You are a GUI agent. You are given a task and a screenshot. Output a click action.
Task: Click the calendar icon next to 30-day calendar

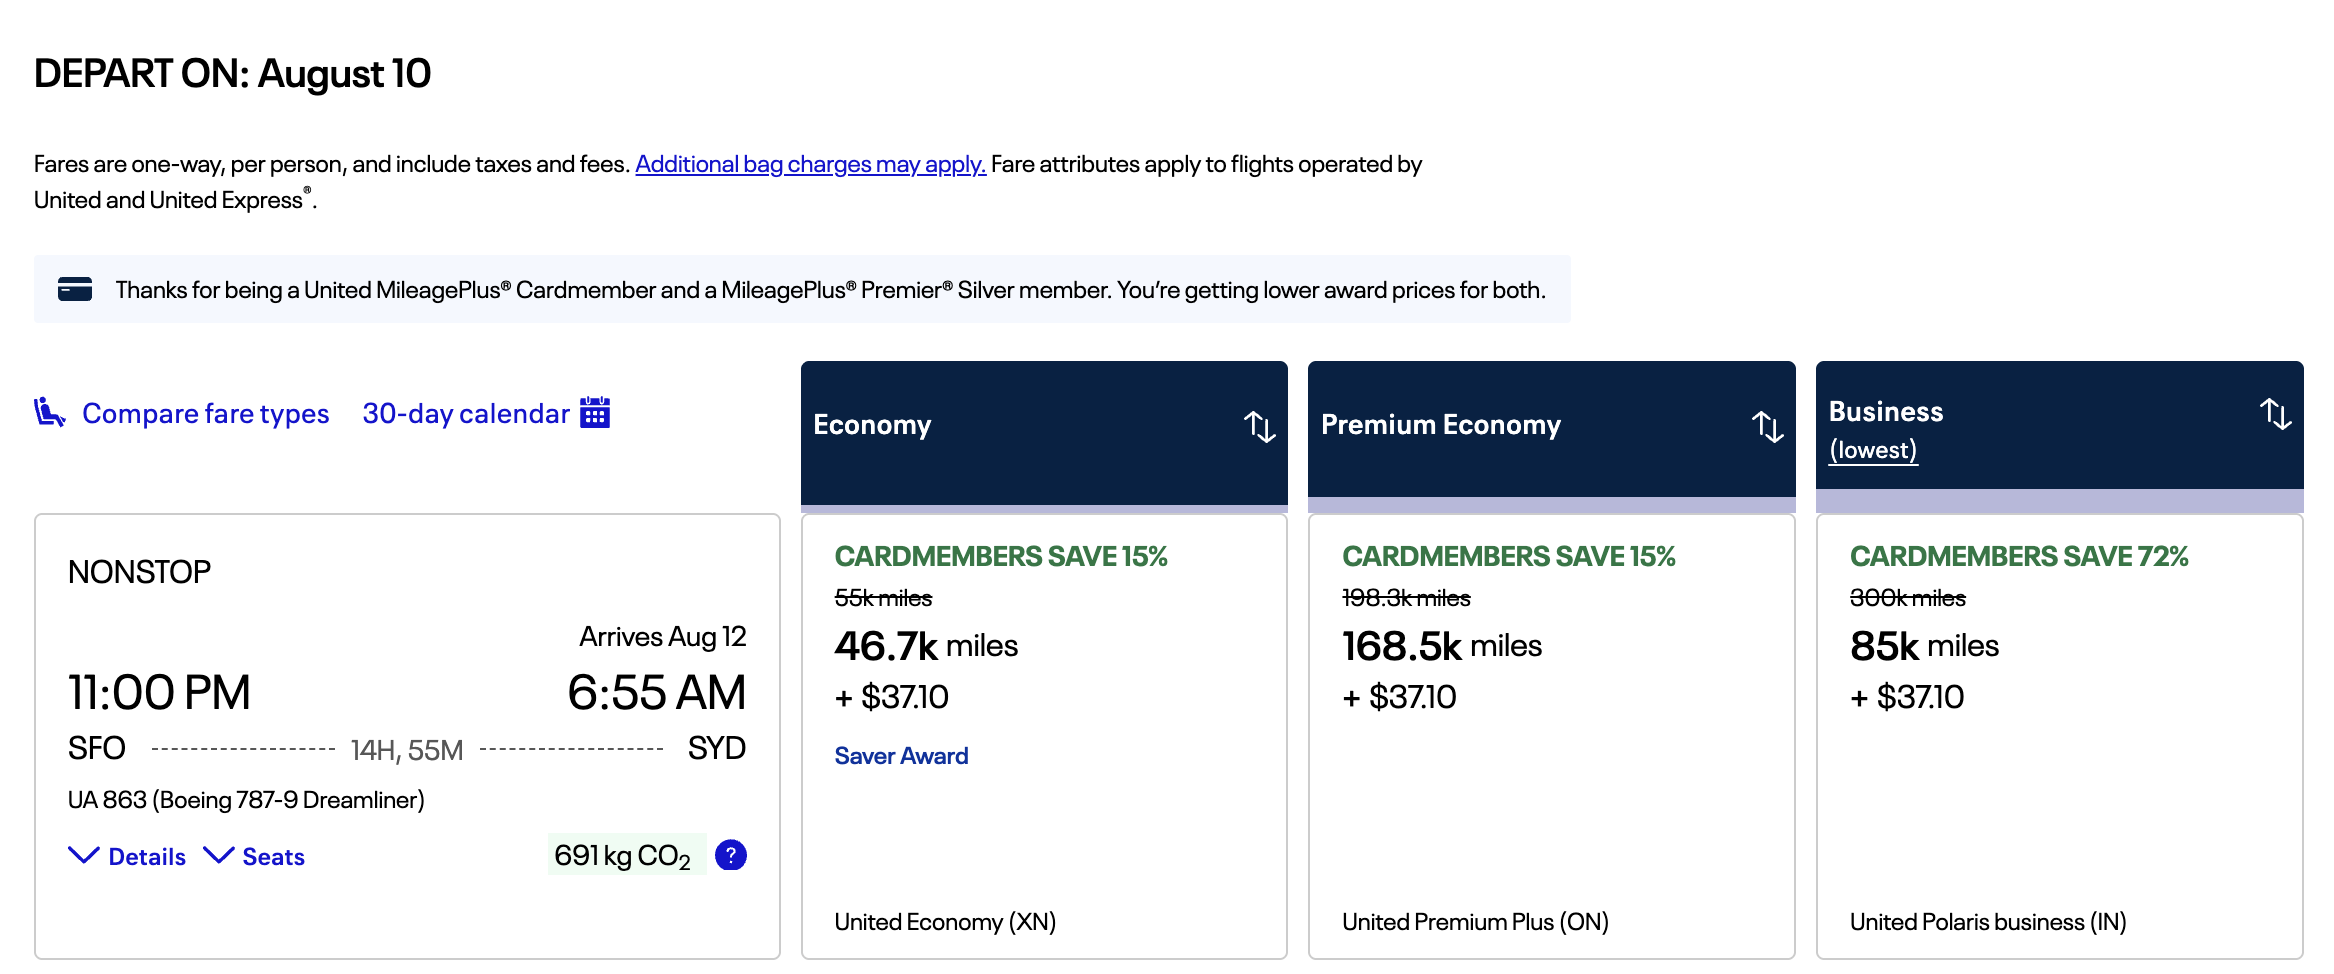(x=595, y=412)
